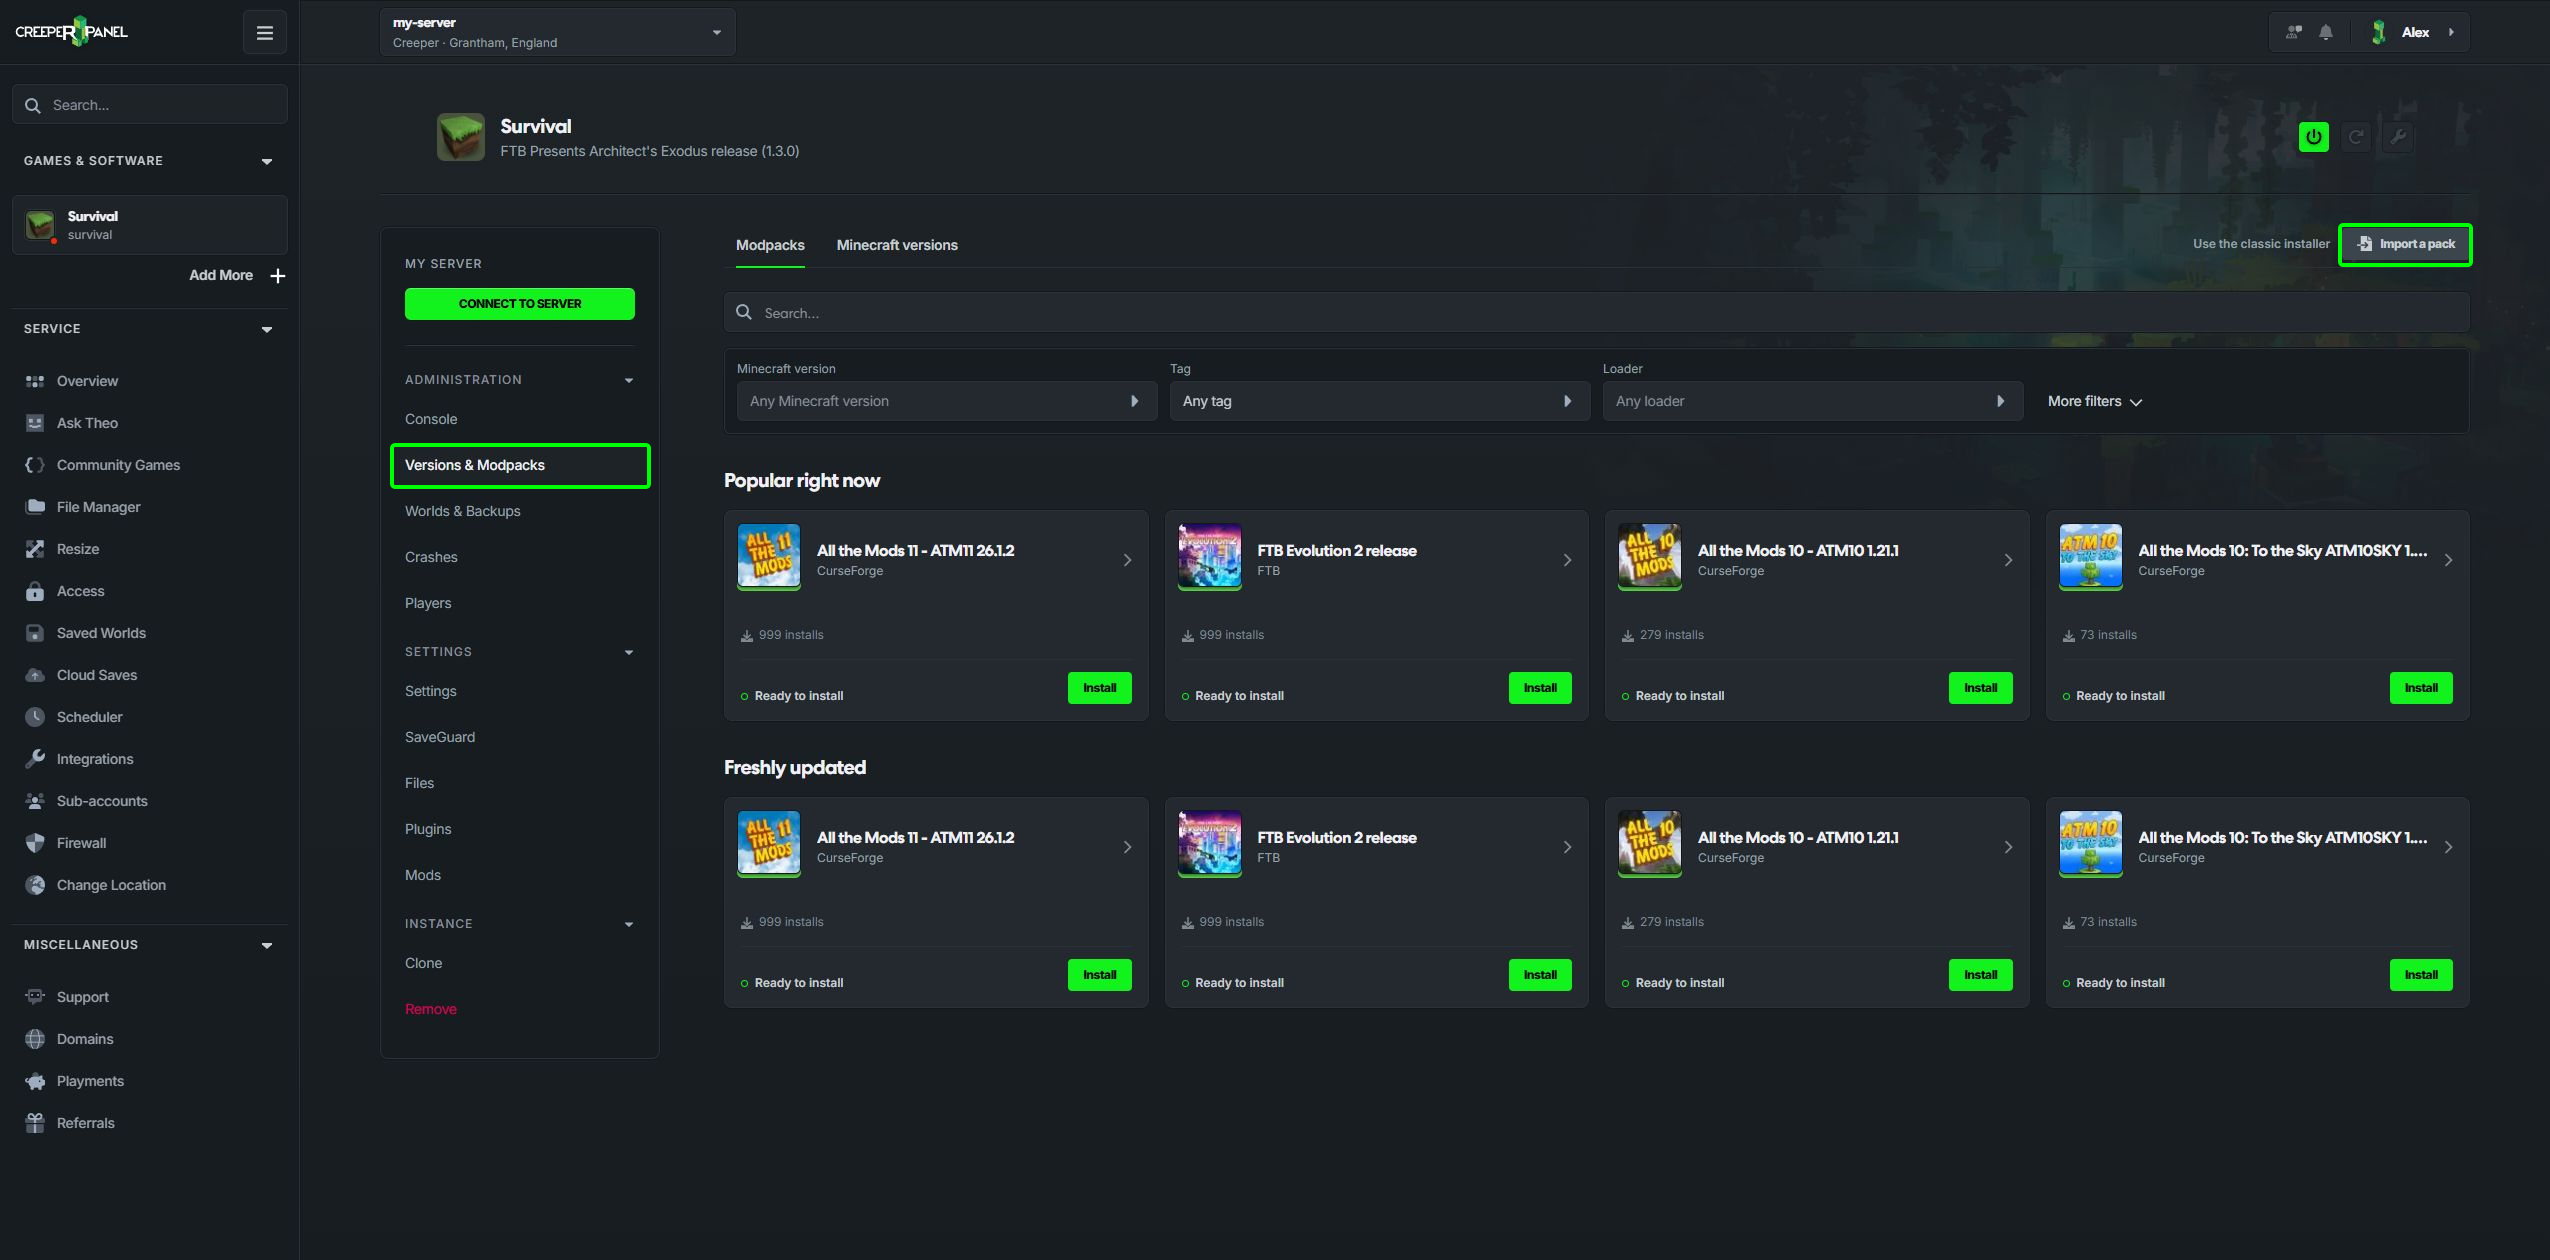Image resolution: width=2550 pixels, height=1260 pixels.
Task: Open Players page
Action: pos(428,603)
